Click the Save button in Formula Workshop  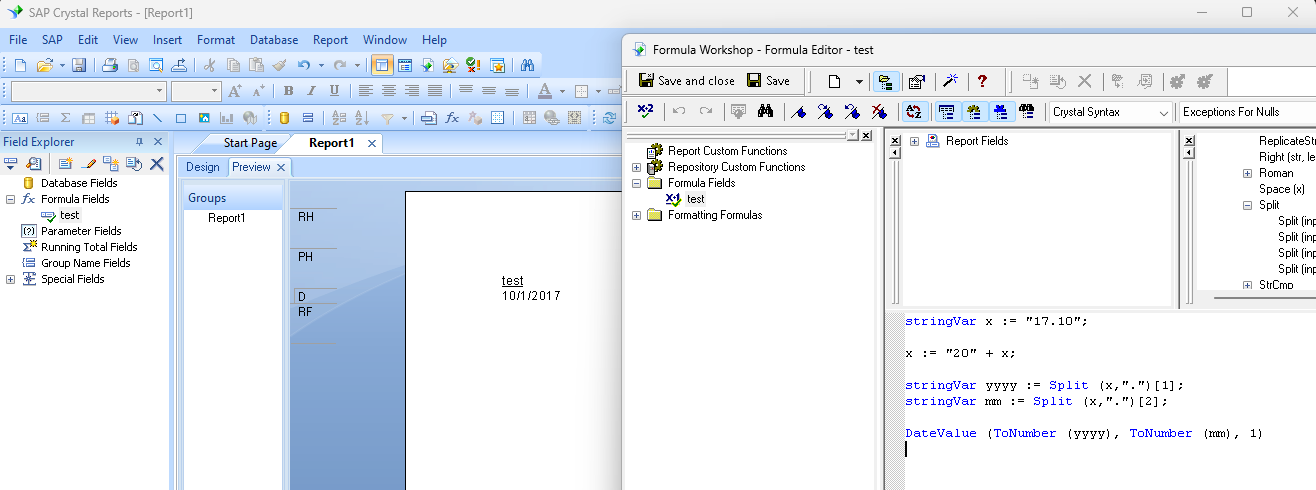(x=768, y=81)
